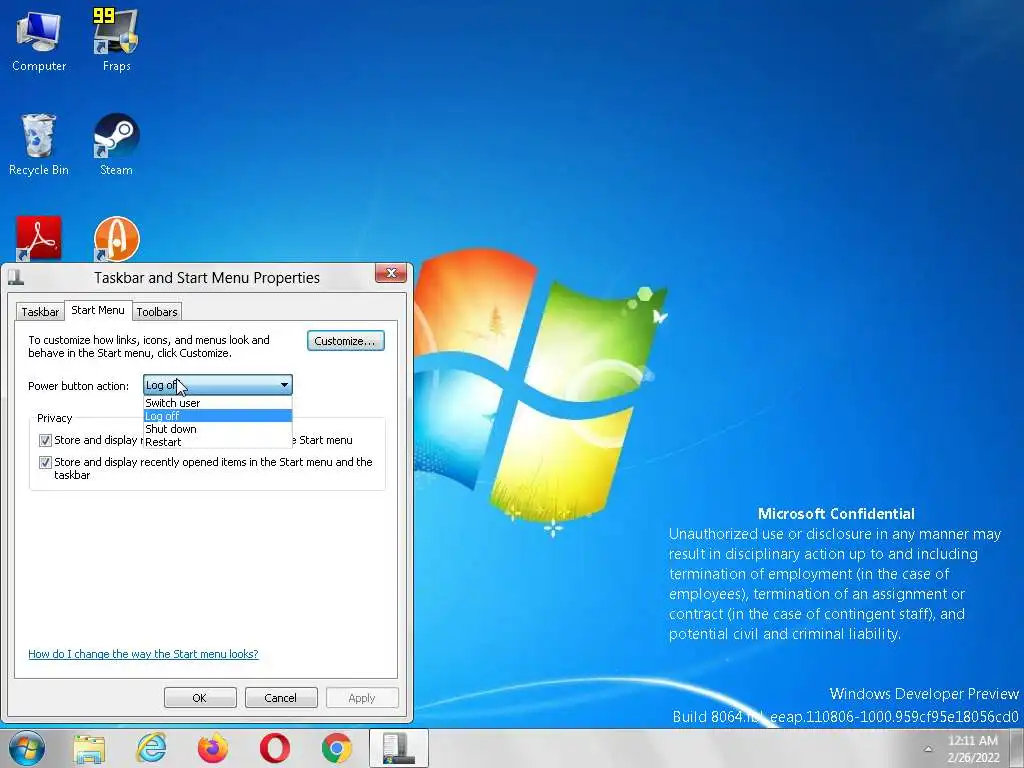
Task: Choose Restart from the list
Action: [217, 442]
